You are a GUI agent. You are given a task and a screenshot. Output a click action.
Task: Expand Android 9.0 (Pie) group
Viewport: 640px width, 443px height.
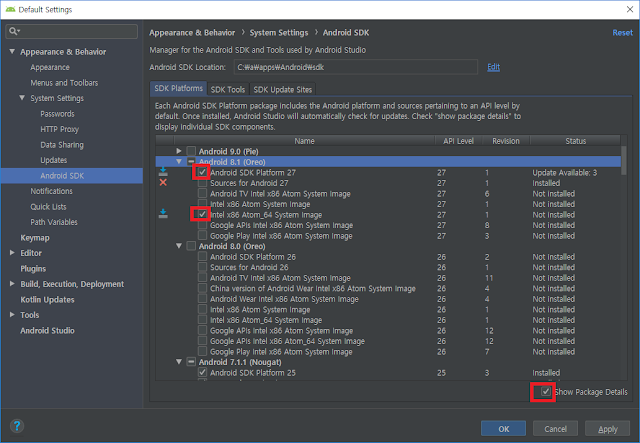(179, 151)
